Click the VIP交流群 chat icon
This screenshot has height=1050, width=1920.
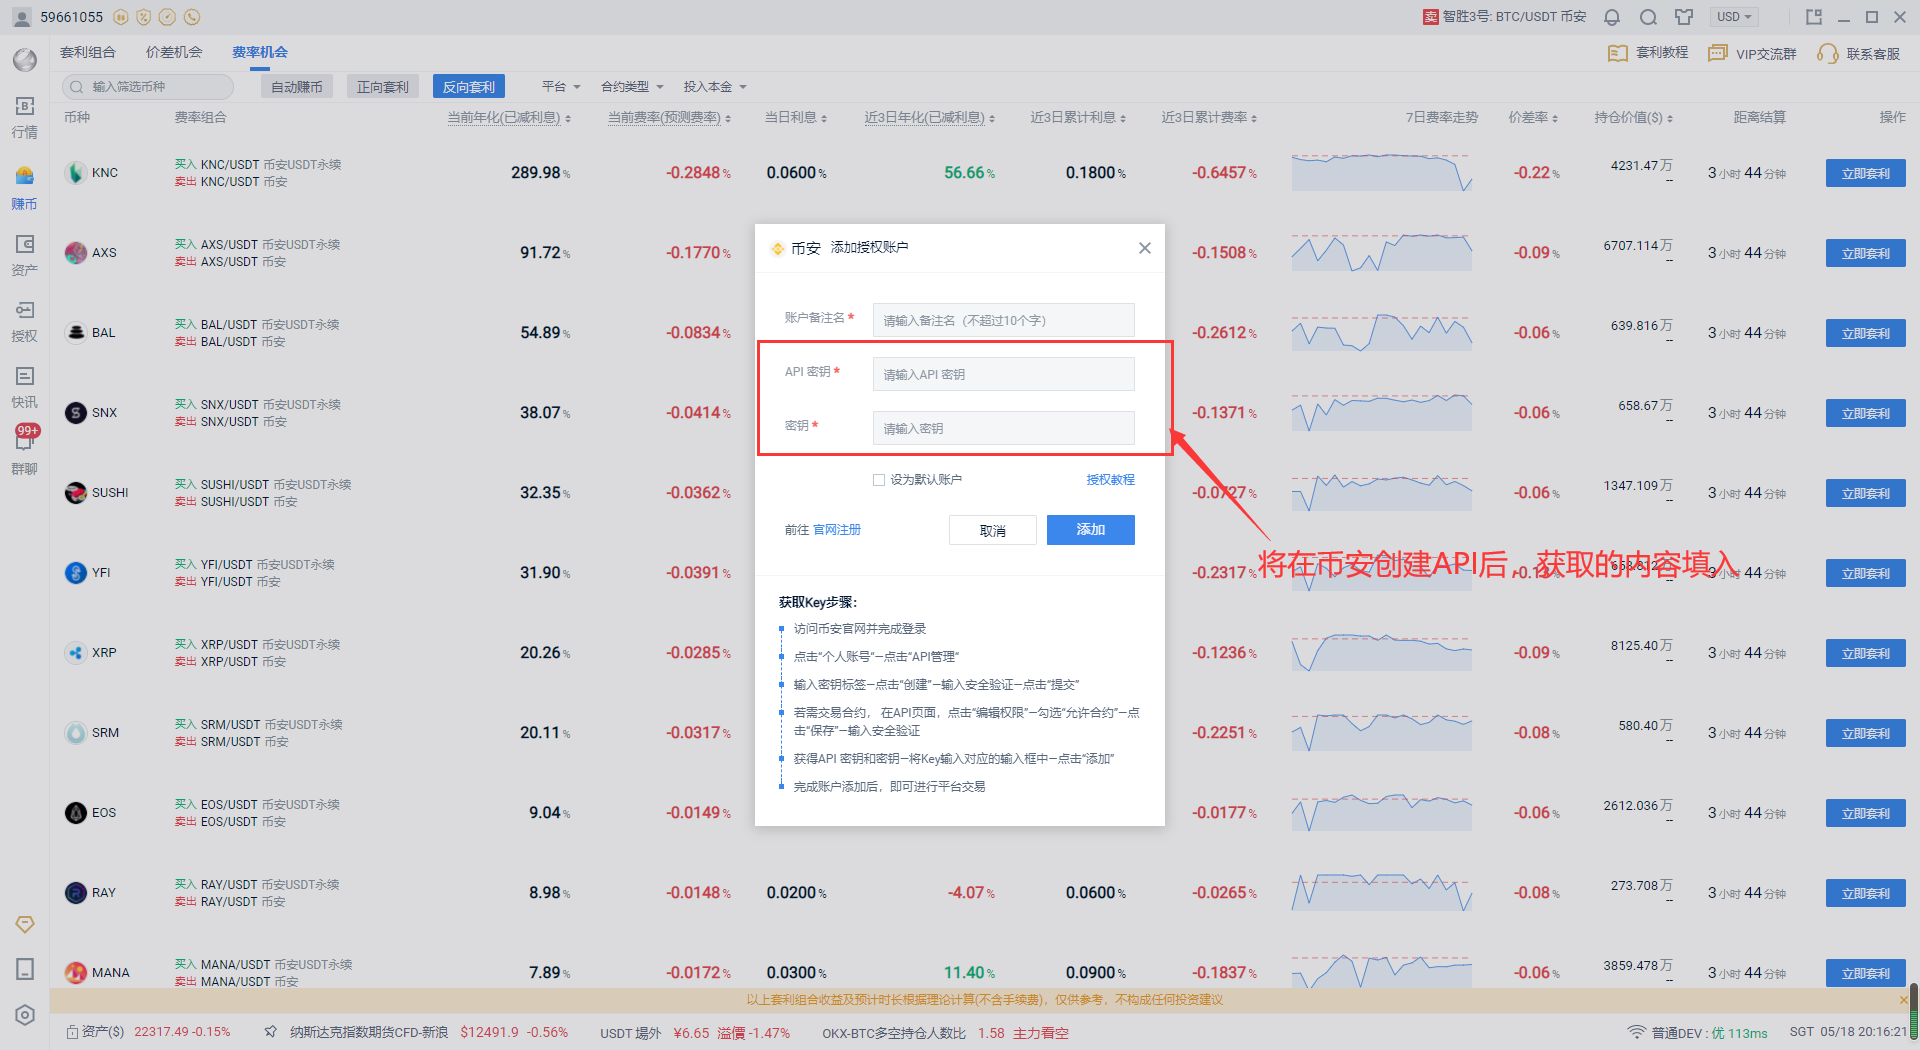(x=1718, y=53)
